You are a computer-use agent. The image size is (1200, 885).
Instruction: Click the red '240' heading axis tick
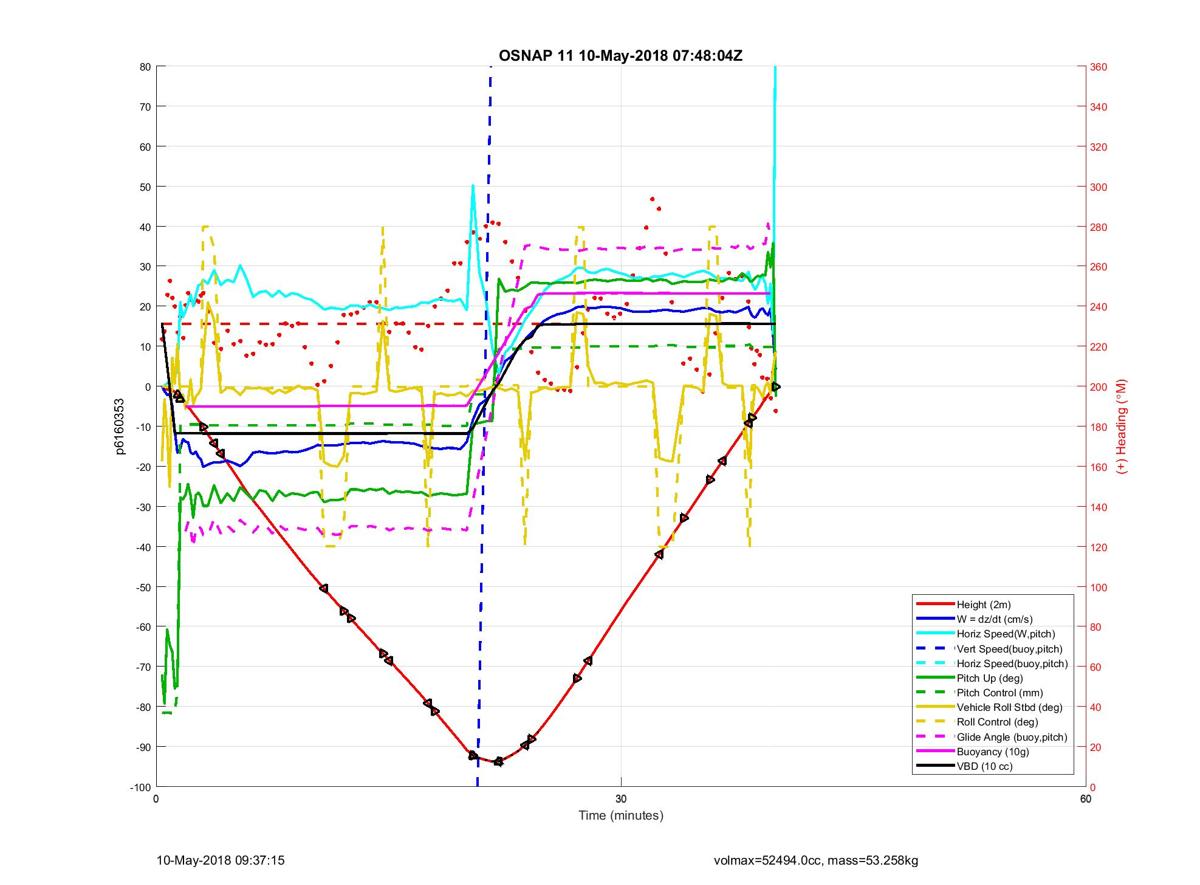[x=1100, y=307]
